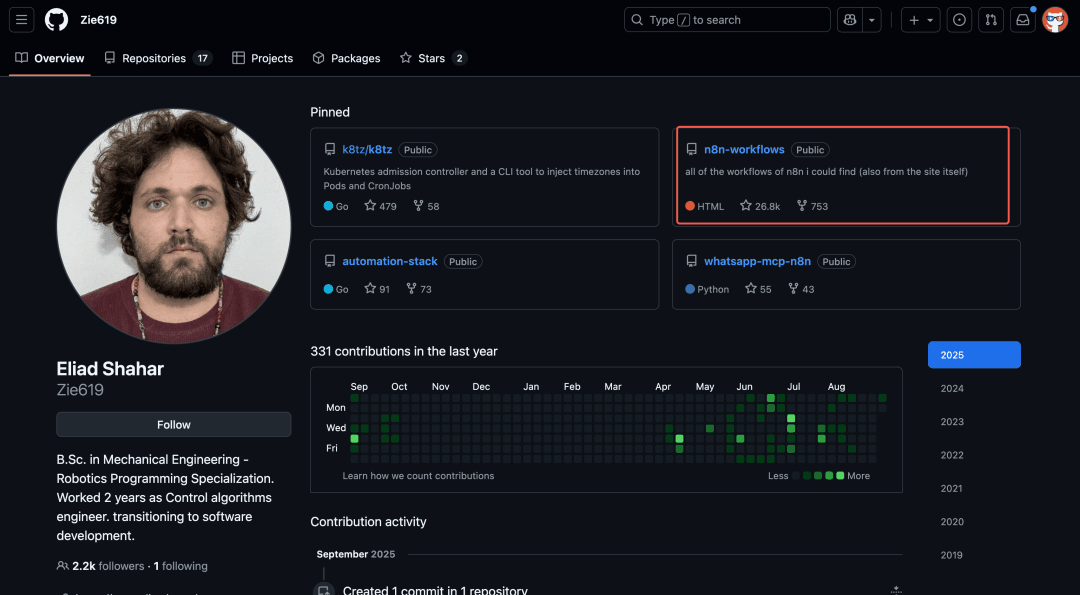Click the stargazers count 26.8k on n8n-workflows
Screen dimensions: 1080x595
[x=760, y=206]
